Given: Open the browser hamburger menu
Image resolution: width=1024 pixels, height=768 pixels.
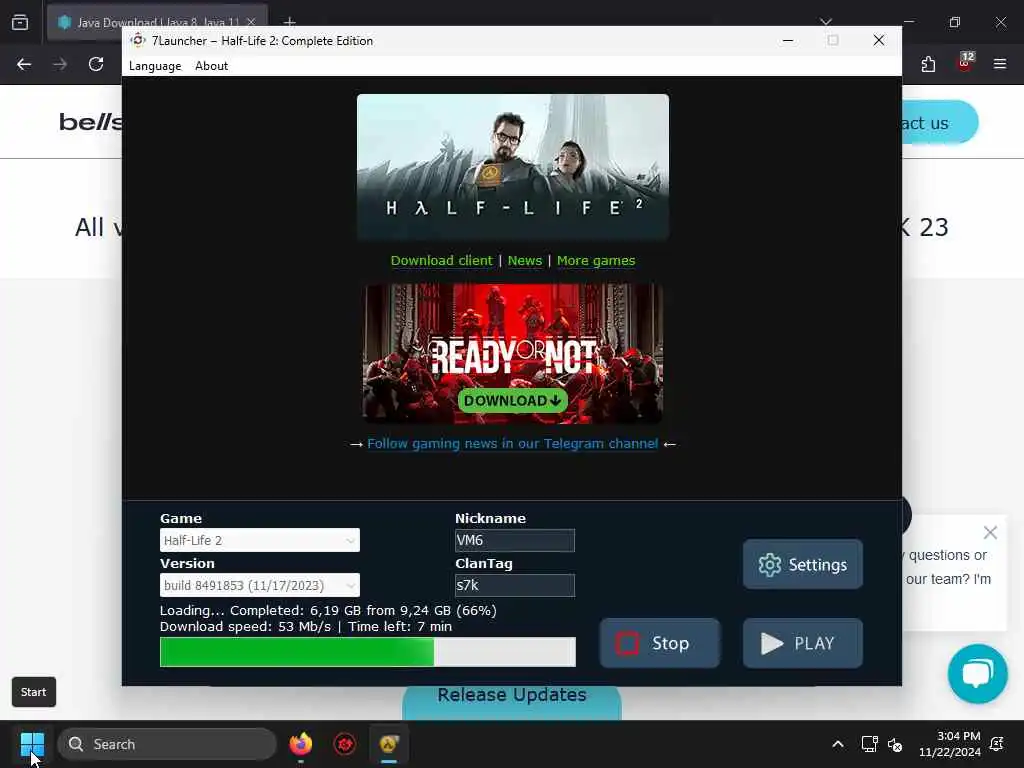Looking at the screenshot, I should [1000, 64].
